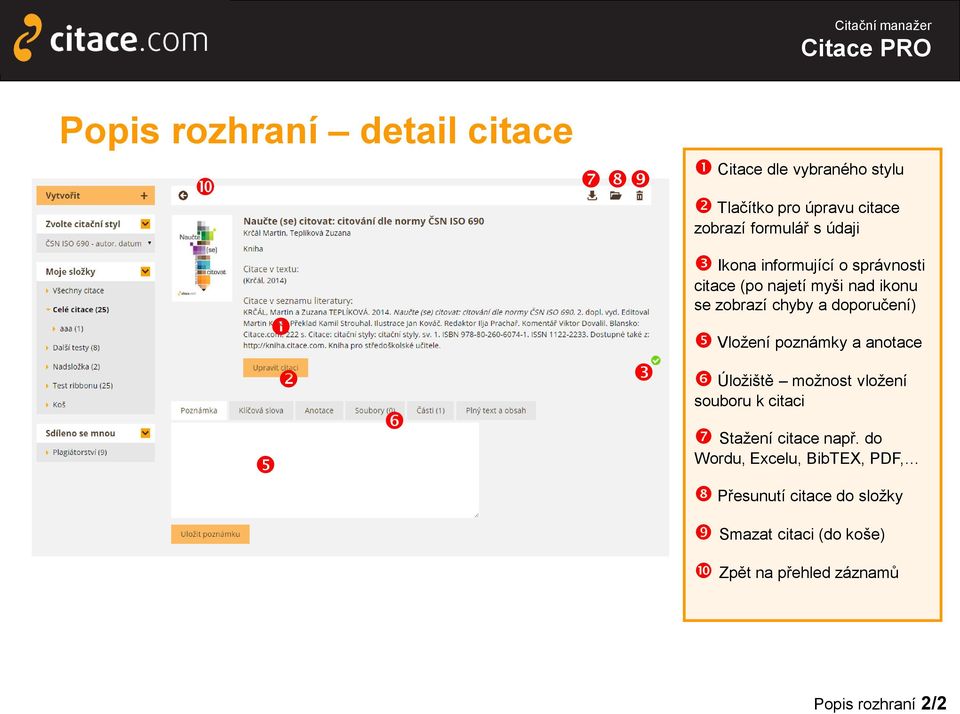Open the Nadsložka (2) folder
The height and width of the screenshot is (714, 960).
click(76, 367)
